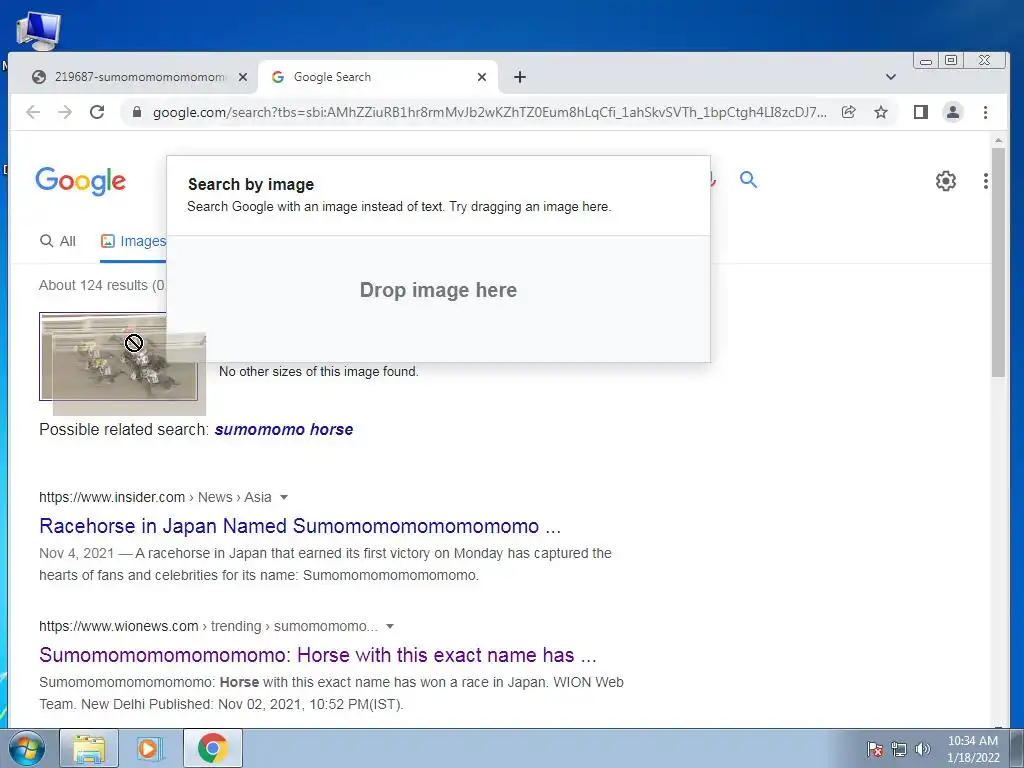Switch to the All results tab
Image resolution: width=1024 pixels, height=768 pixels.
click(58, 241)
